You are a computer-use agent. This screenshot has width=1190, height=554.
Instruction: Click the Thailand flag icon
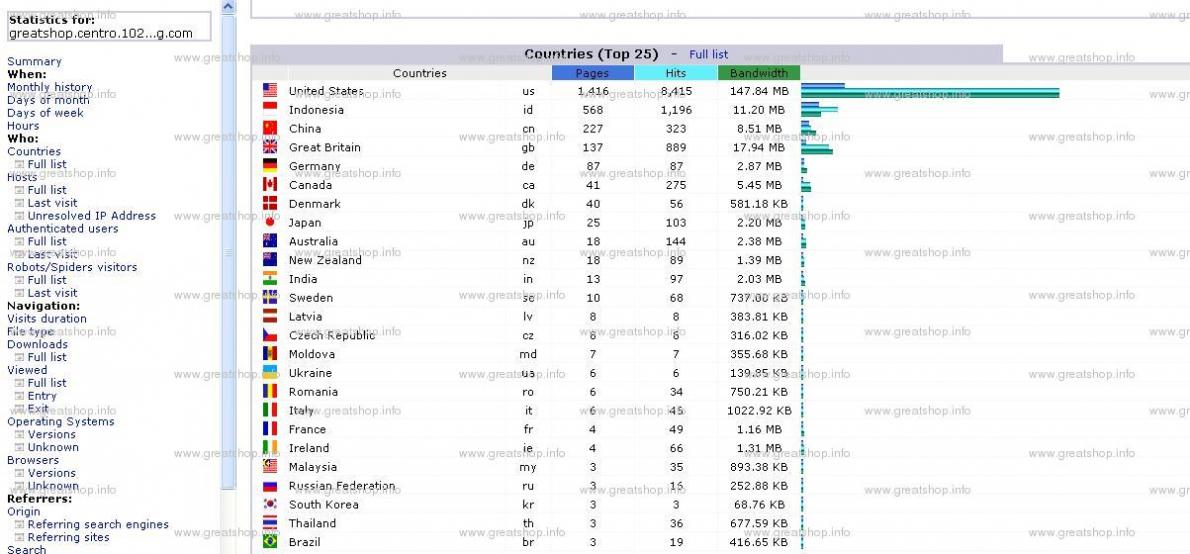click(x=269, y=523)
